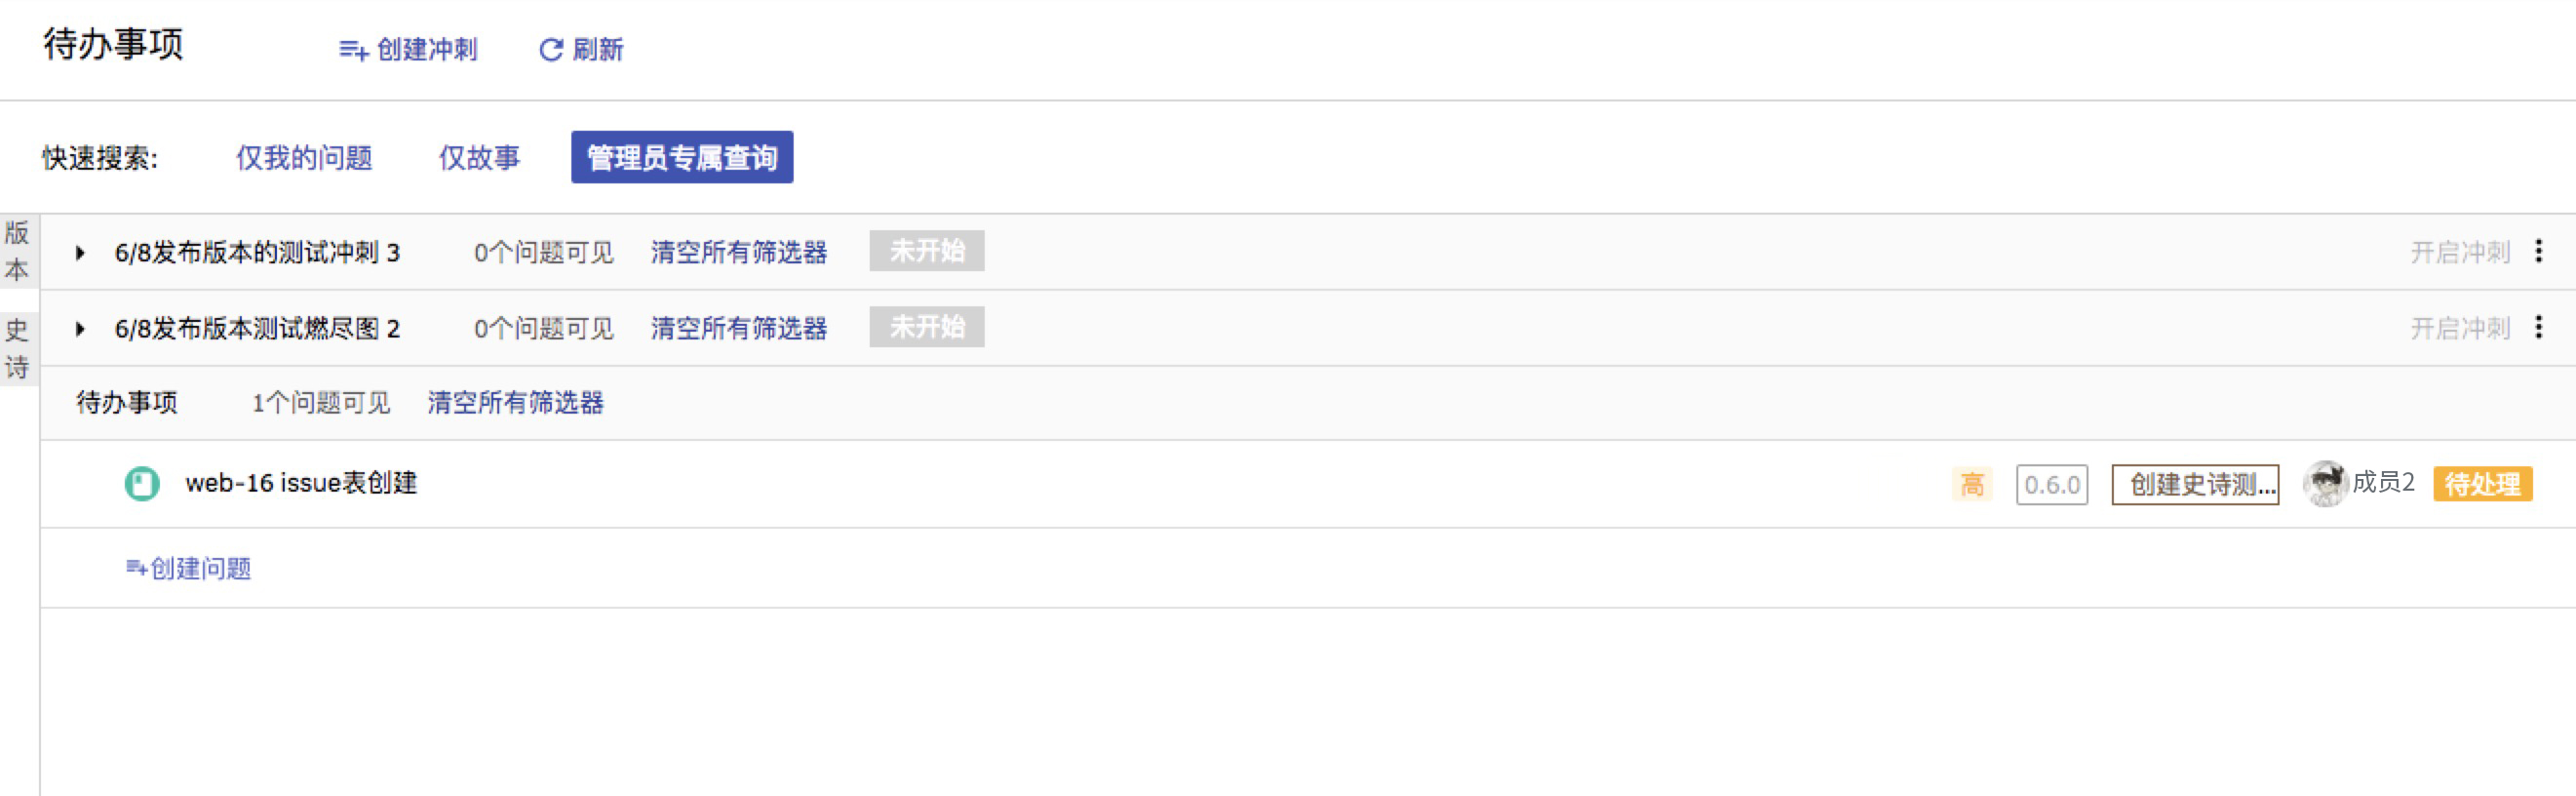Click the create sprint icon beside 创建冲刺
Image resolution: width=2576 pixels, height=796 pixels.
click(x=354, y=50)
